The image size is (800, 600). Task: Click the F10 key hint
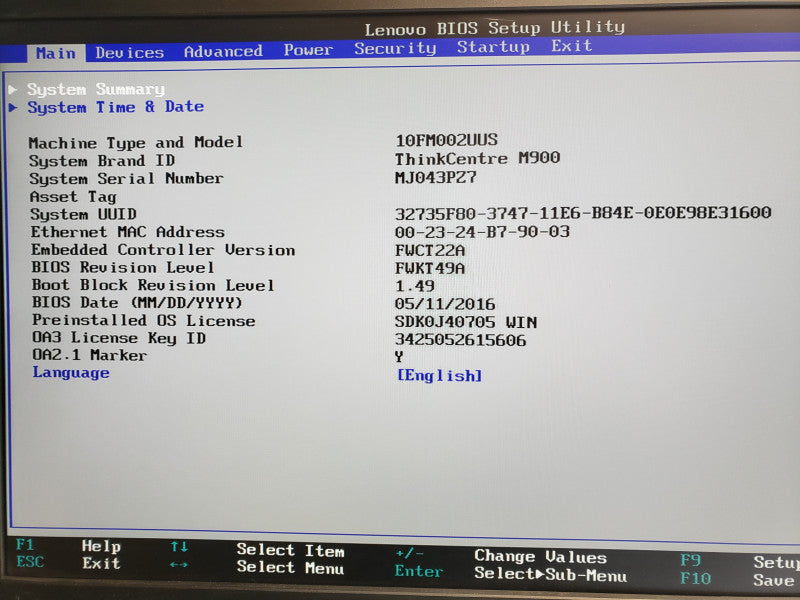(695, 579)
